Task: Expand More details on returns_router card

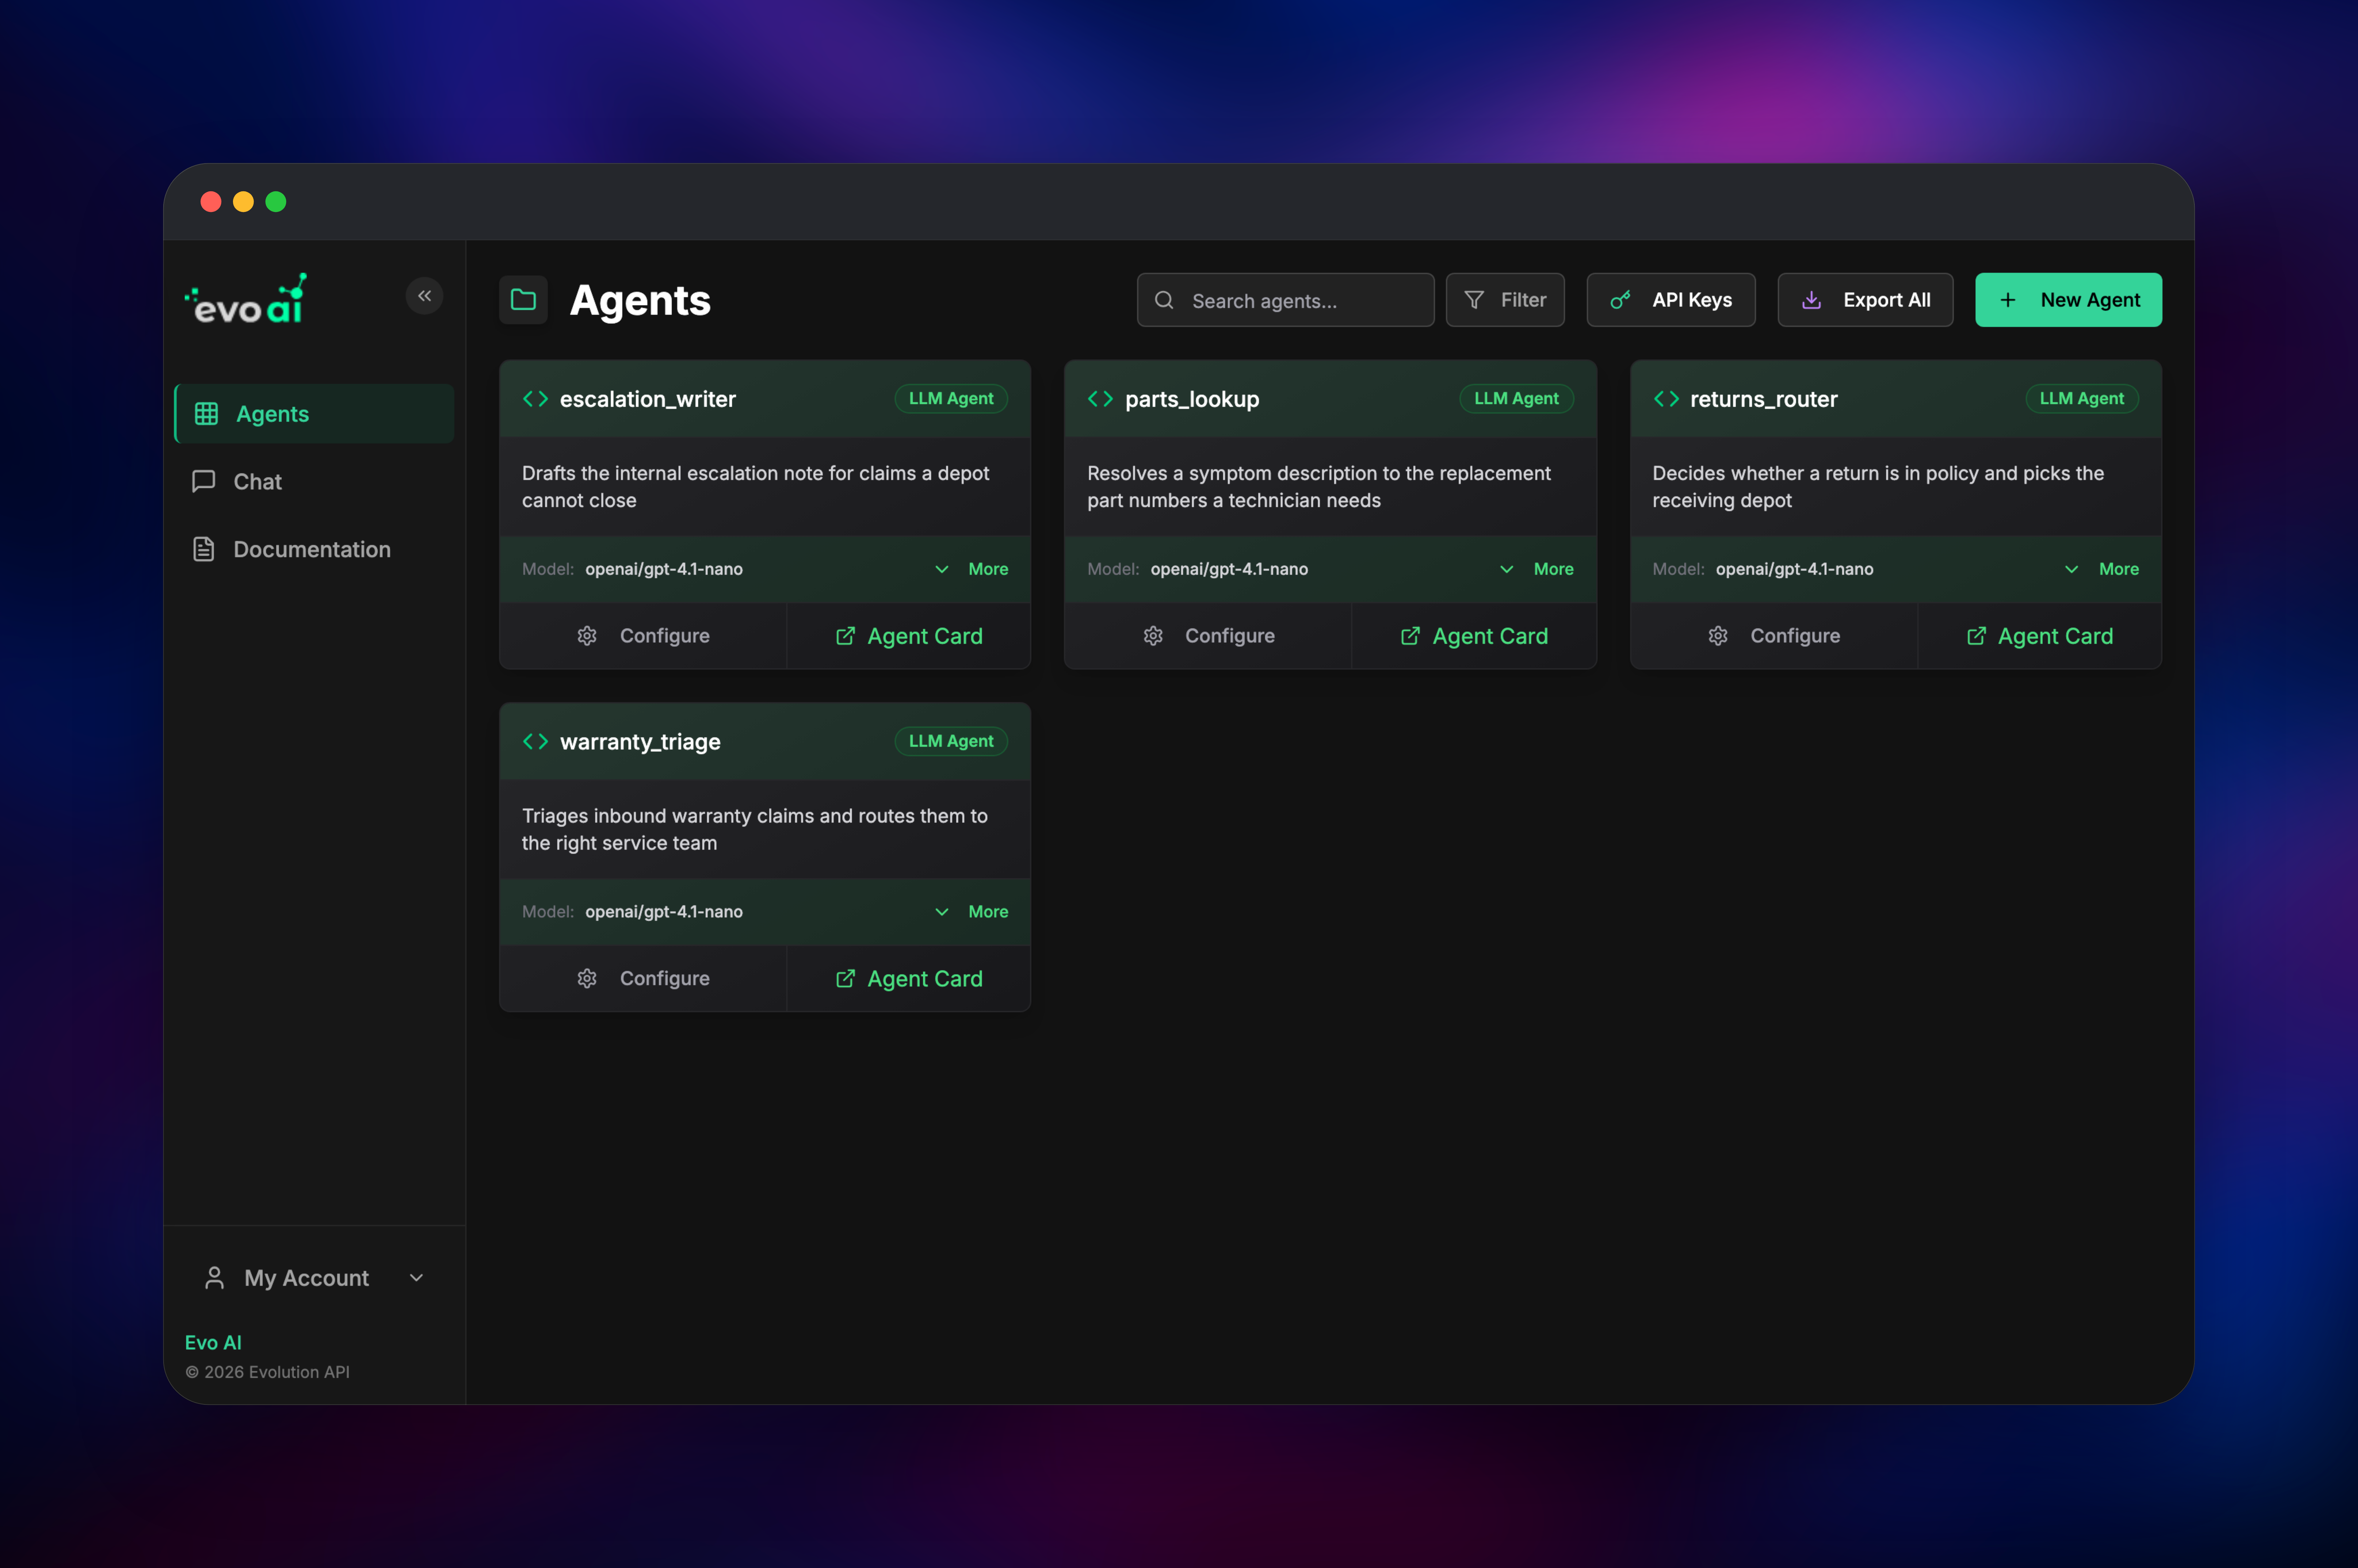Action: pyautogui.click(x=2102, y=569)
